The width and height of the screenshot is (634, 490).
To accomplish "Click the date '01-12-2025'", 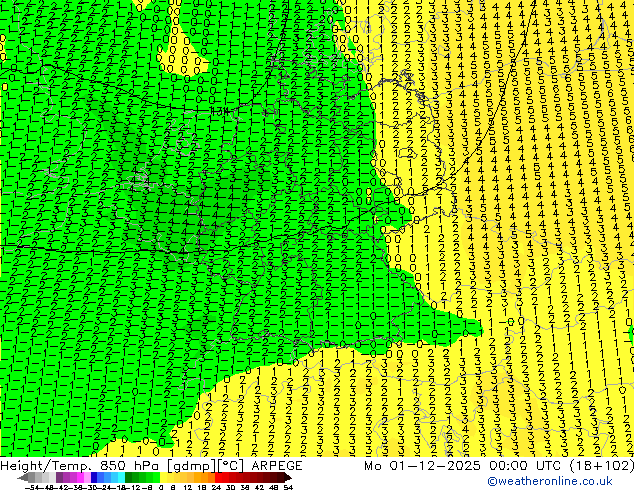I will pos(435,466).
